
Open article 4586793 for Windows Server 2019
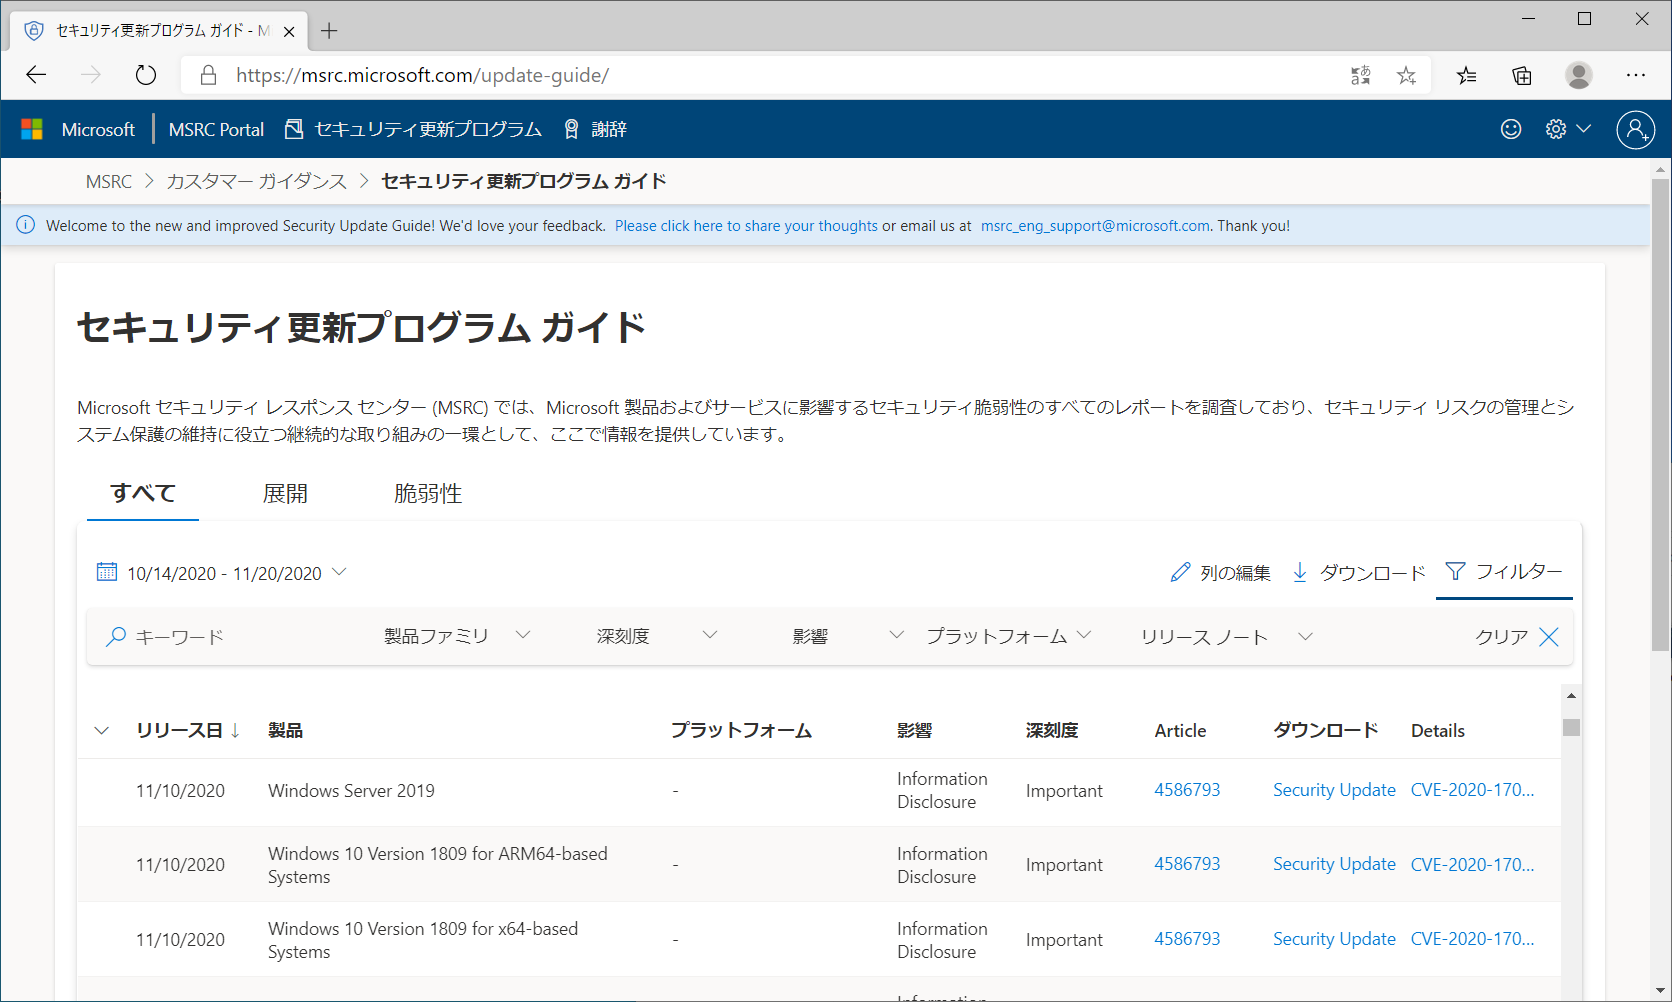pos(1187,790)
